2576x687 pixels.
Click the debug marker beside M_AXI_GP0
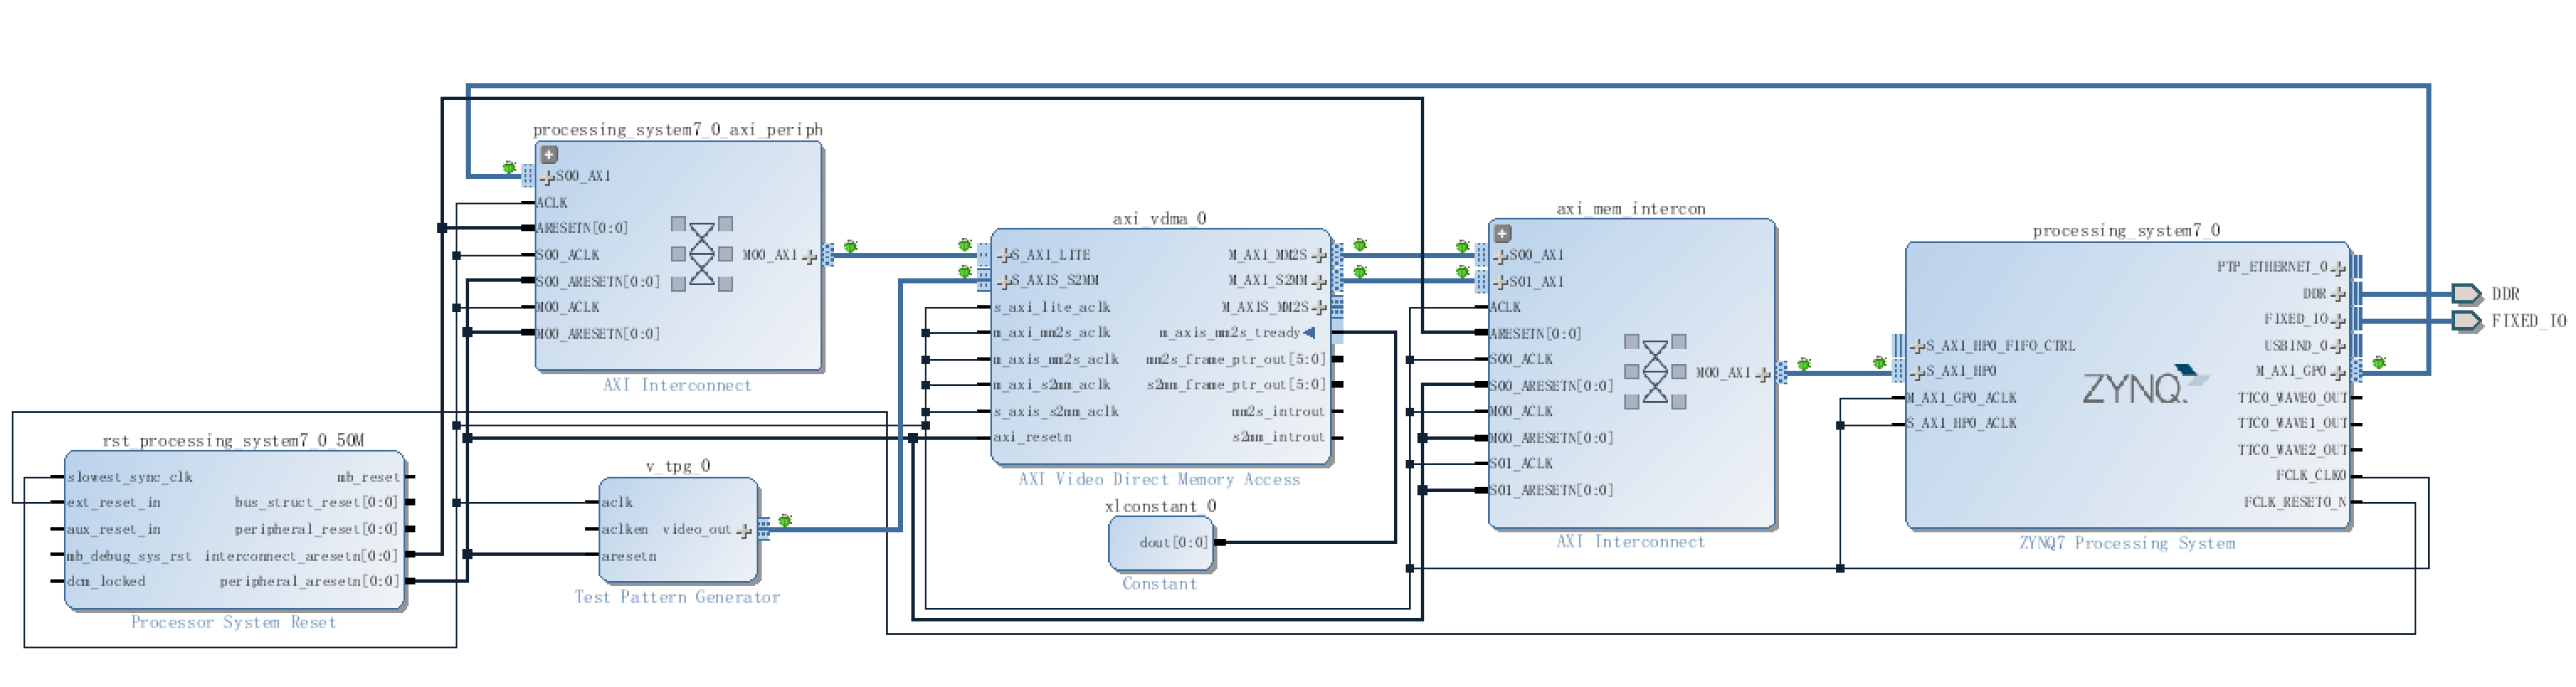coord(2379,362)
